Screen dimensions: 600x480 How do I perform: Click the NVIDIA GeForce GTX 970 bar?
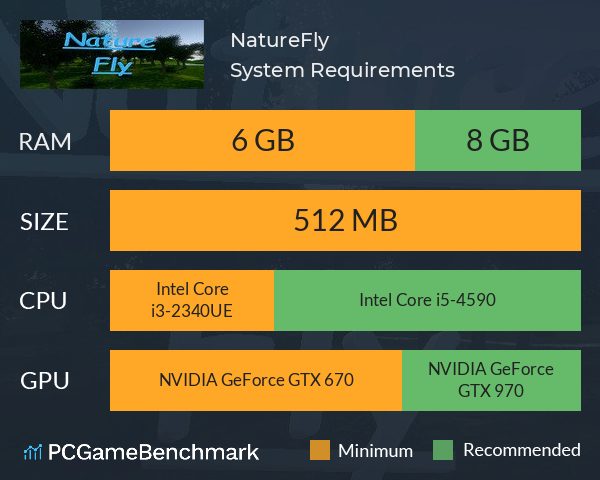click(x=491, y=380)
